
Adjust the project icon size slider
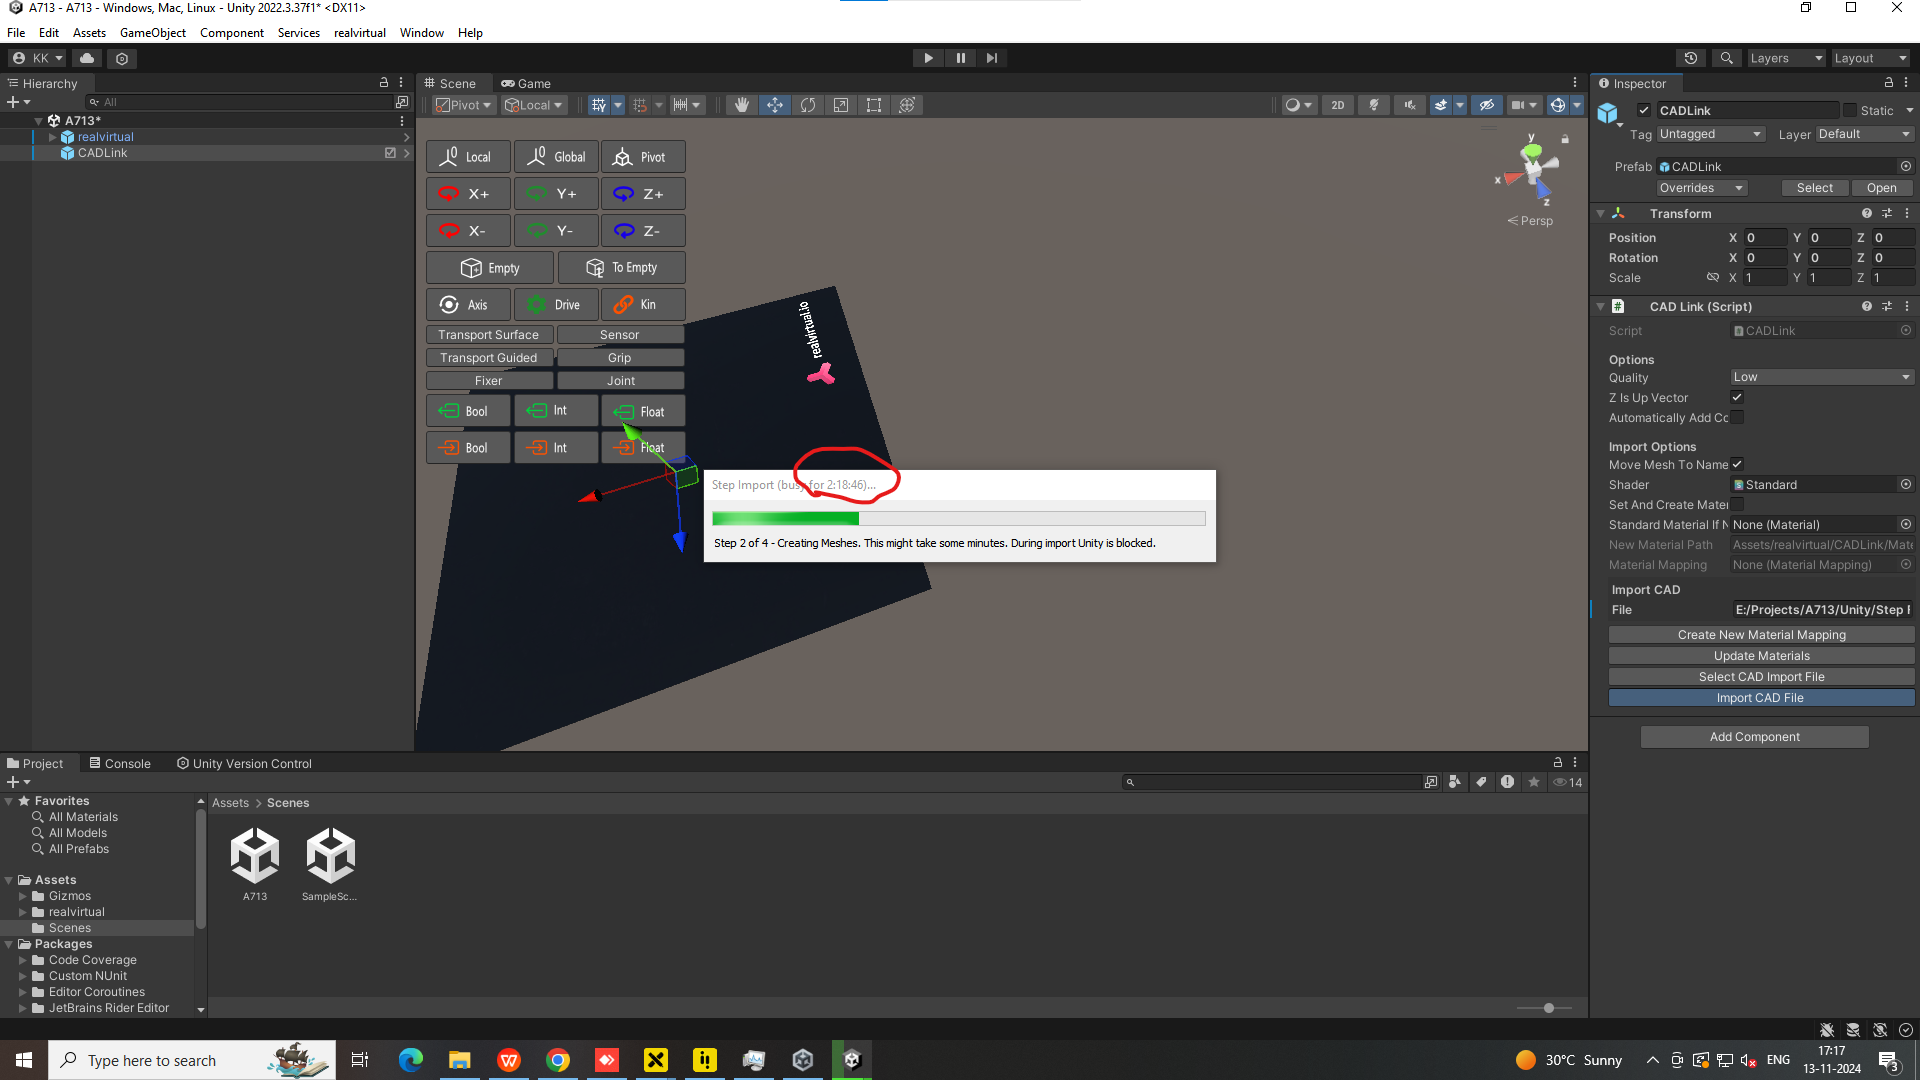1548,1008
